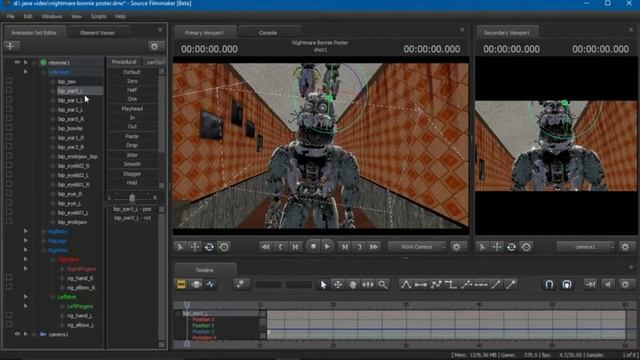This screenshot has height=360, width=640.
Task: Choose the timeline scale keys tool
Action: pyautogui.click(x=368, y=284)
